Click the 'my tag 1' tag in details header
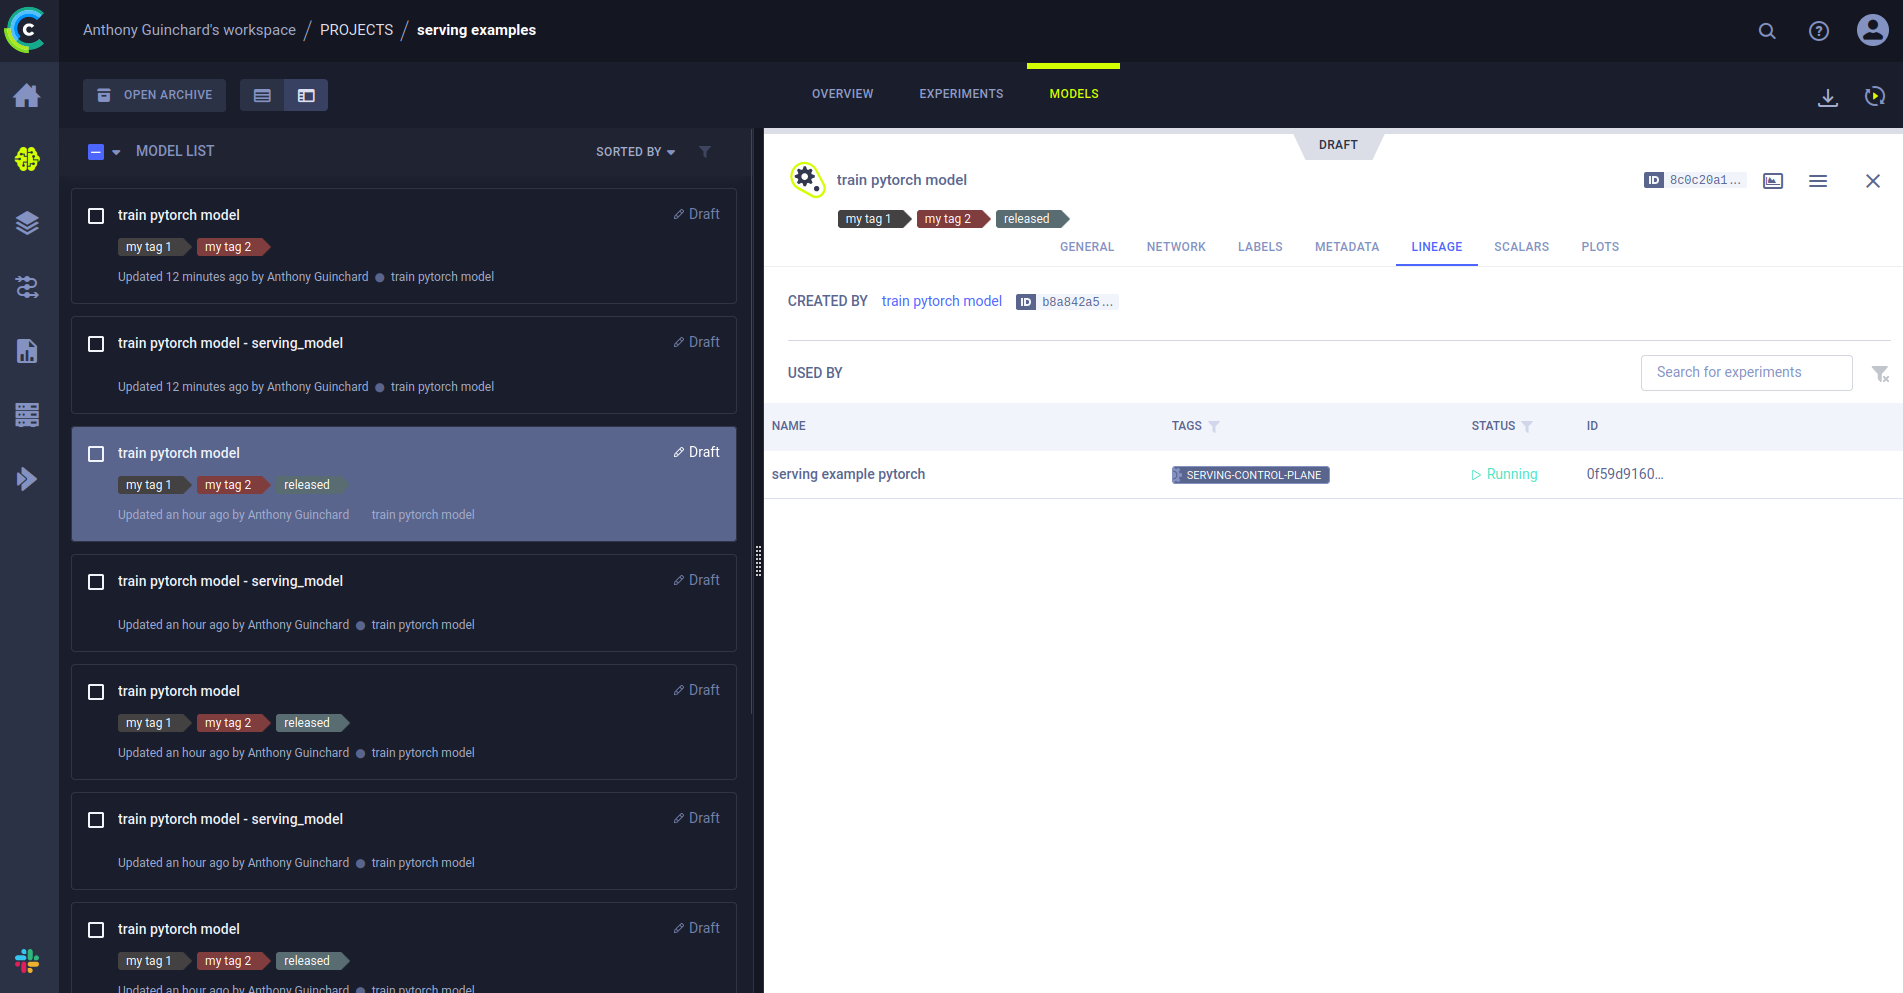 (874, 219)
